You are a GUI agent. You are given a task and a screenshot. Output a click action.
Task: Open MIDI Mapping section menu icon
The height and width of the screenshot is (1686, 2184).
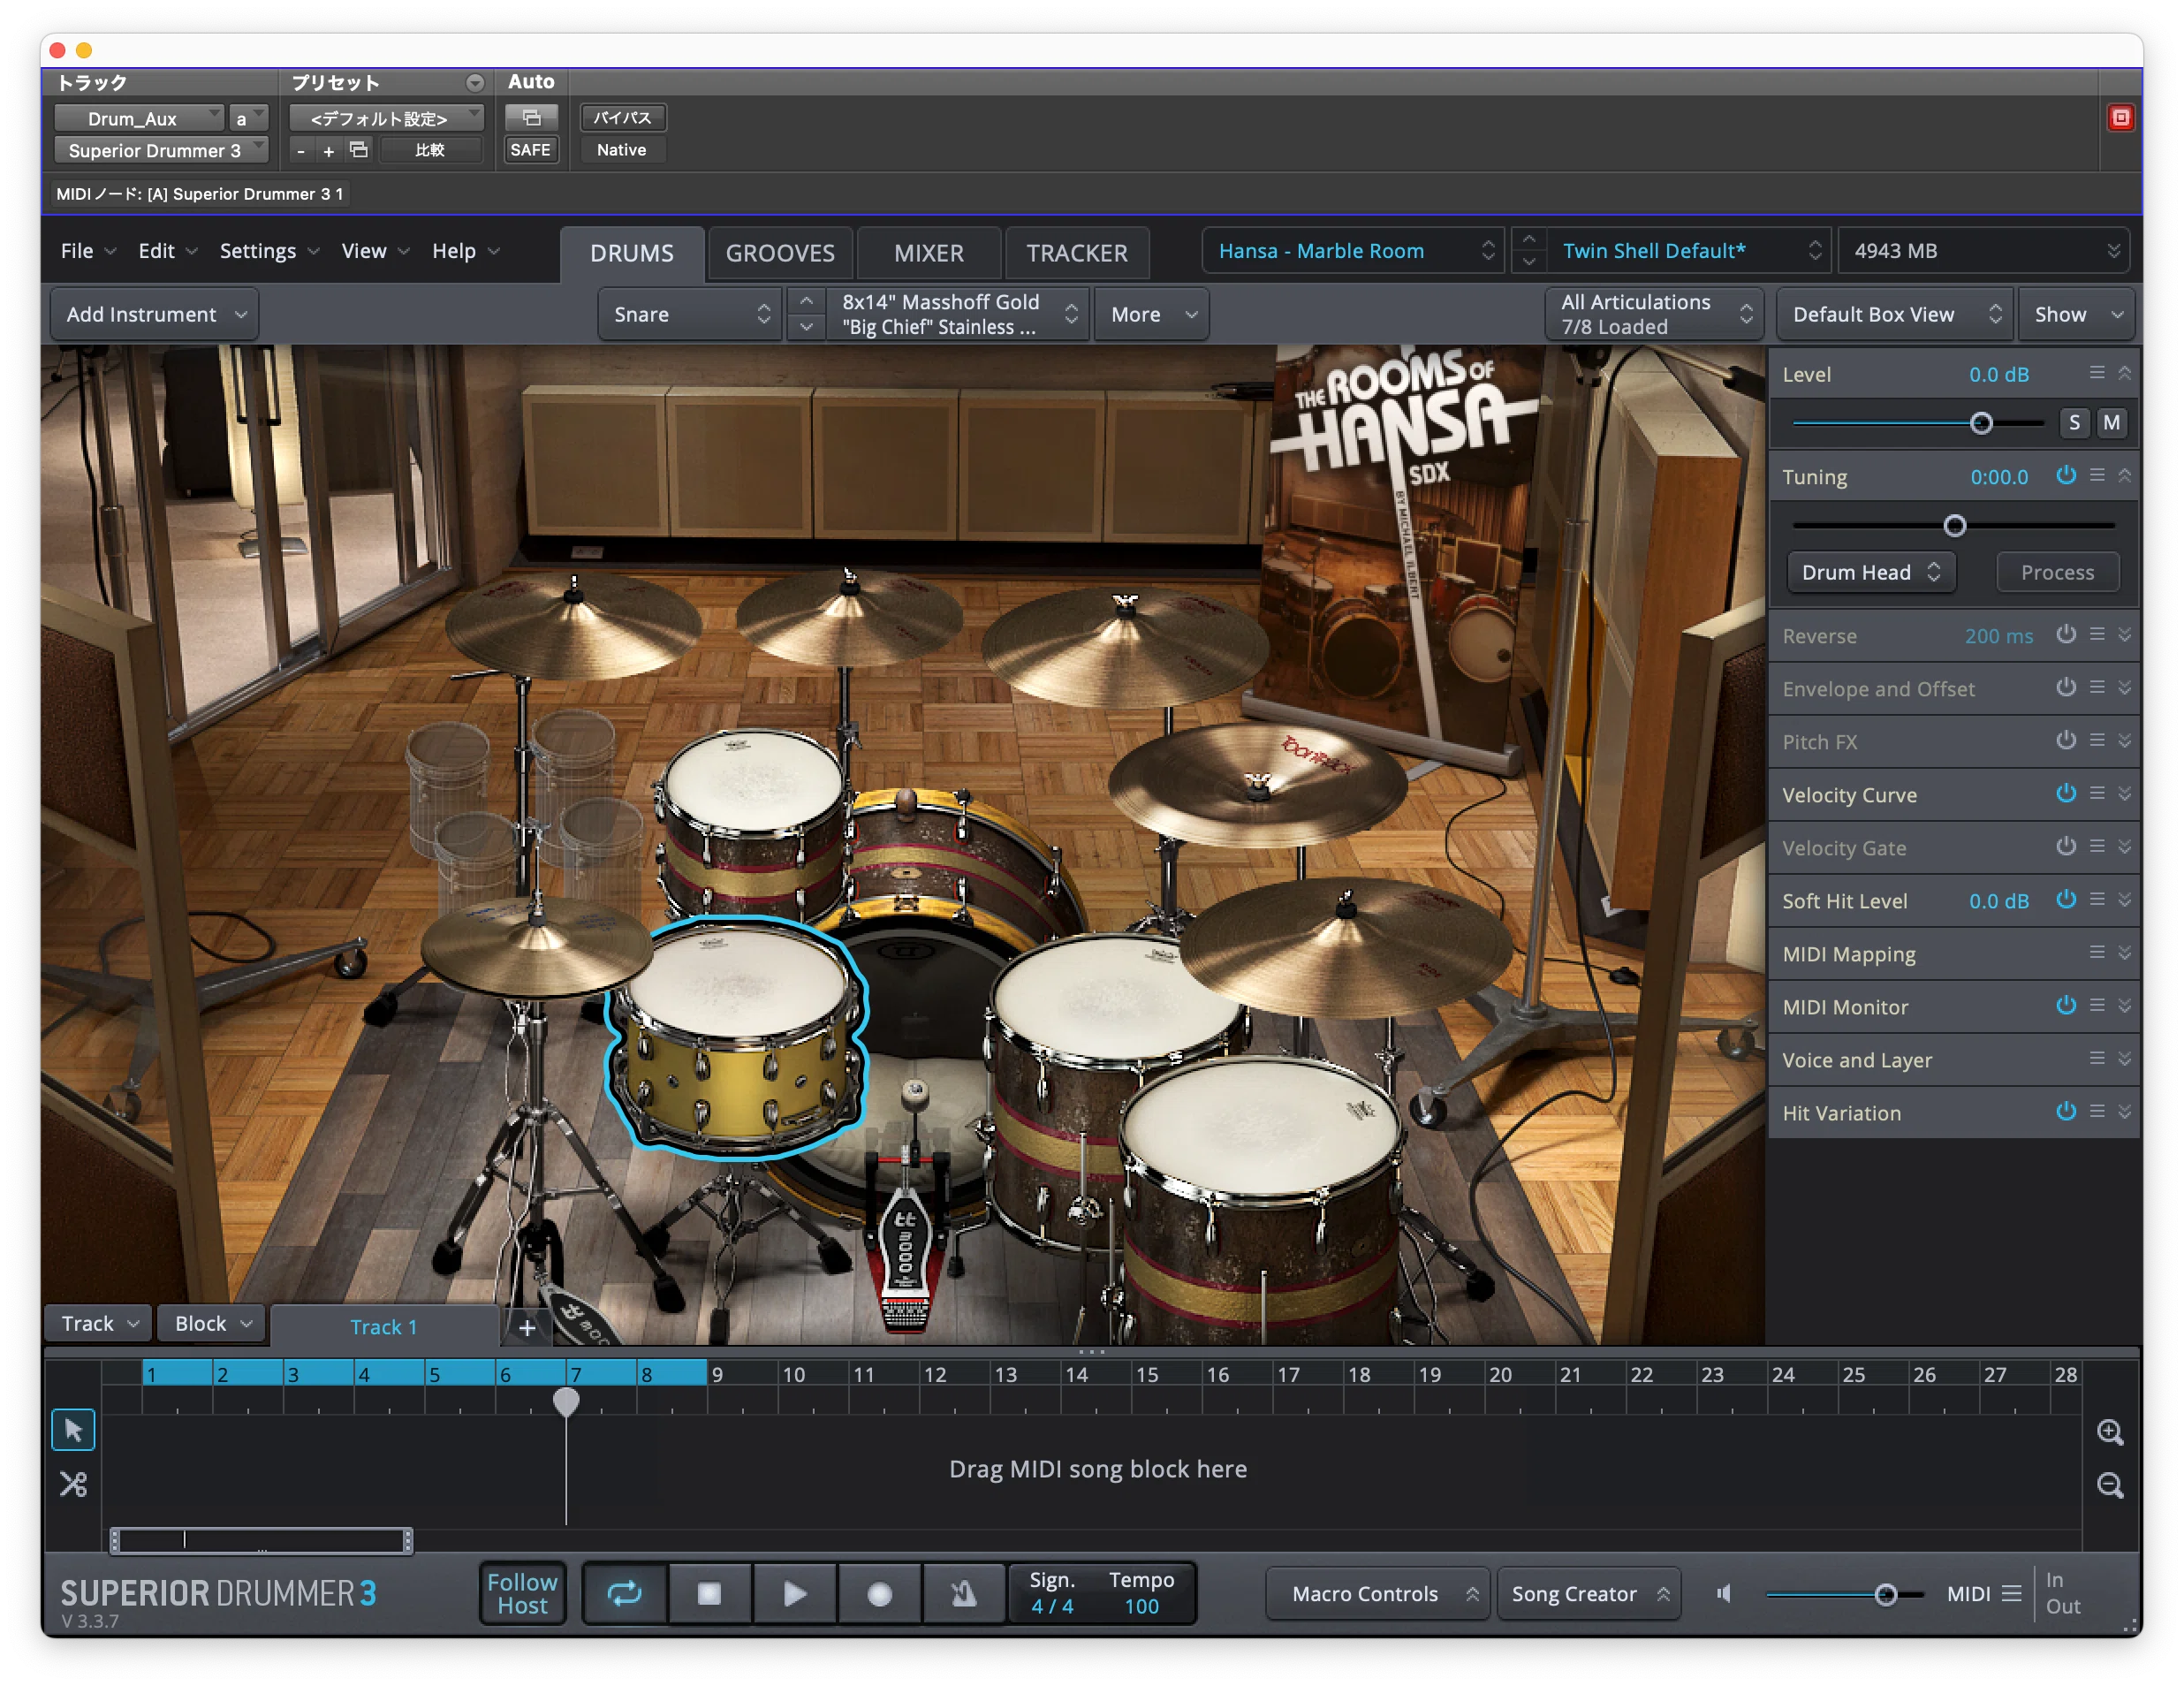2097,953
